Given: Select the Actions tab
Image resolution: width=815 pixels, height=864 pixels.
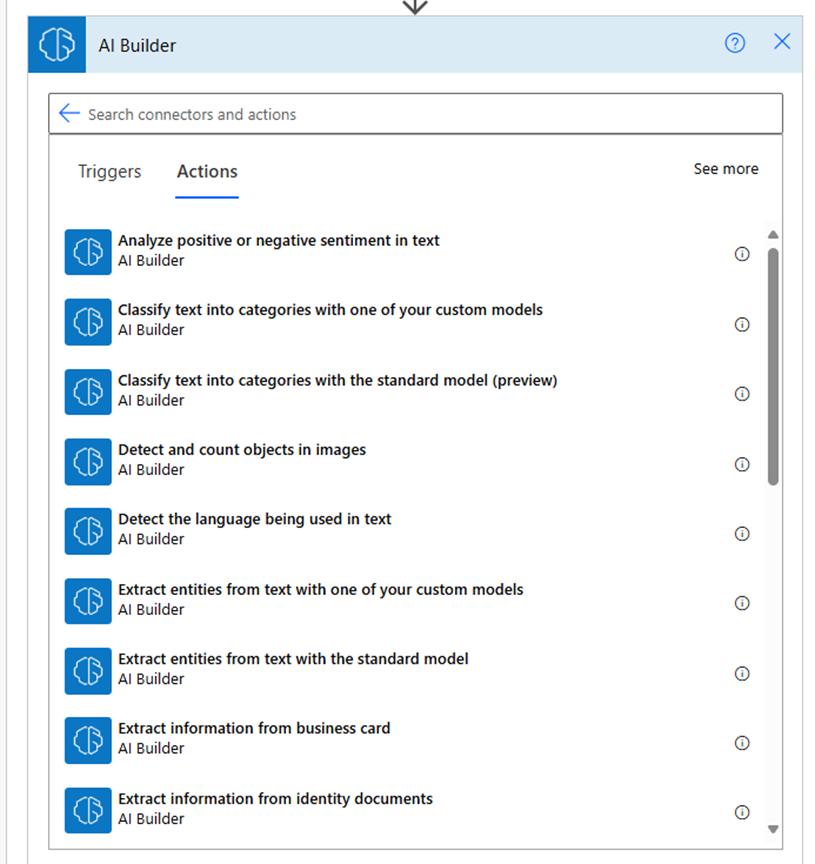Looking at the screenshot, I should click(x=207, y=171).
